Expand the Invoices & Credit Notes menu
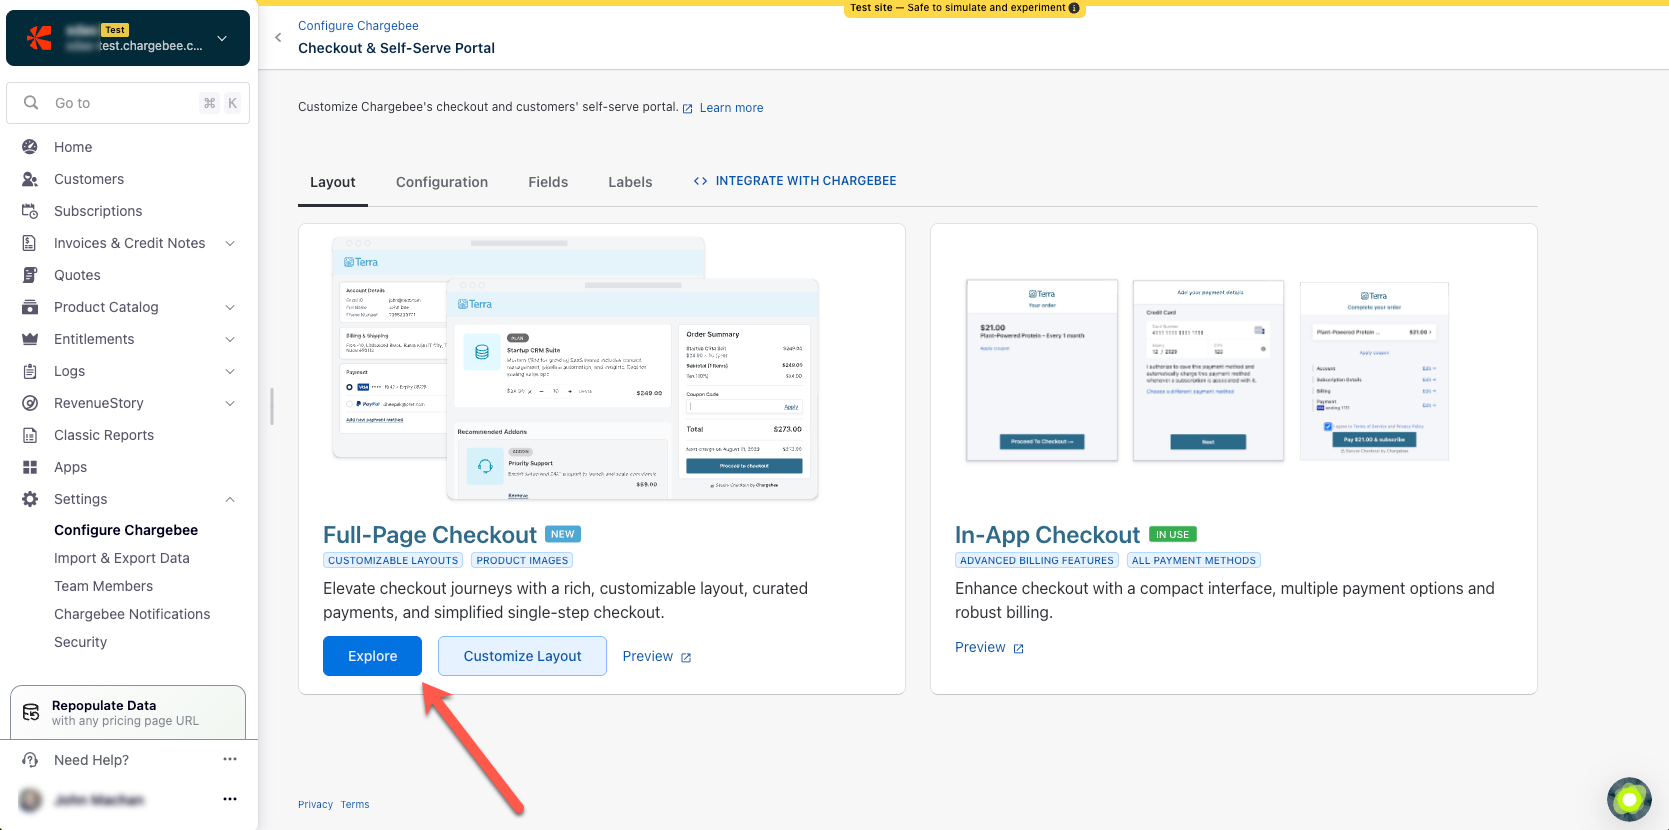Viewport: 1669px width, 830px height. (x=230, y=243)
